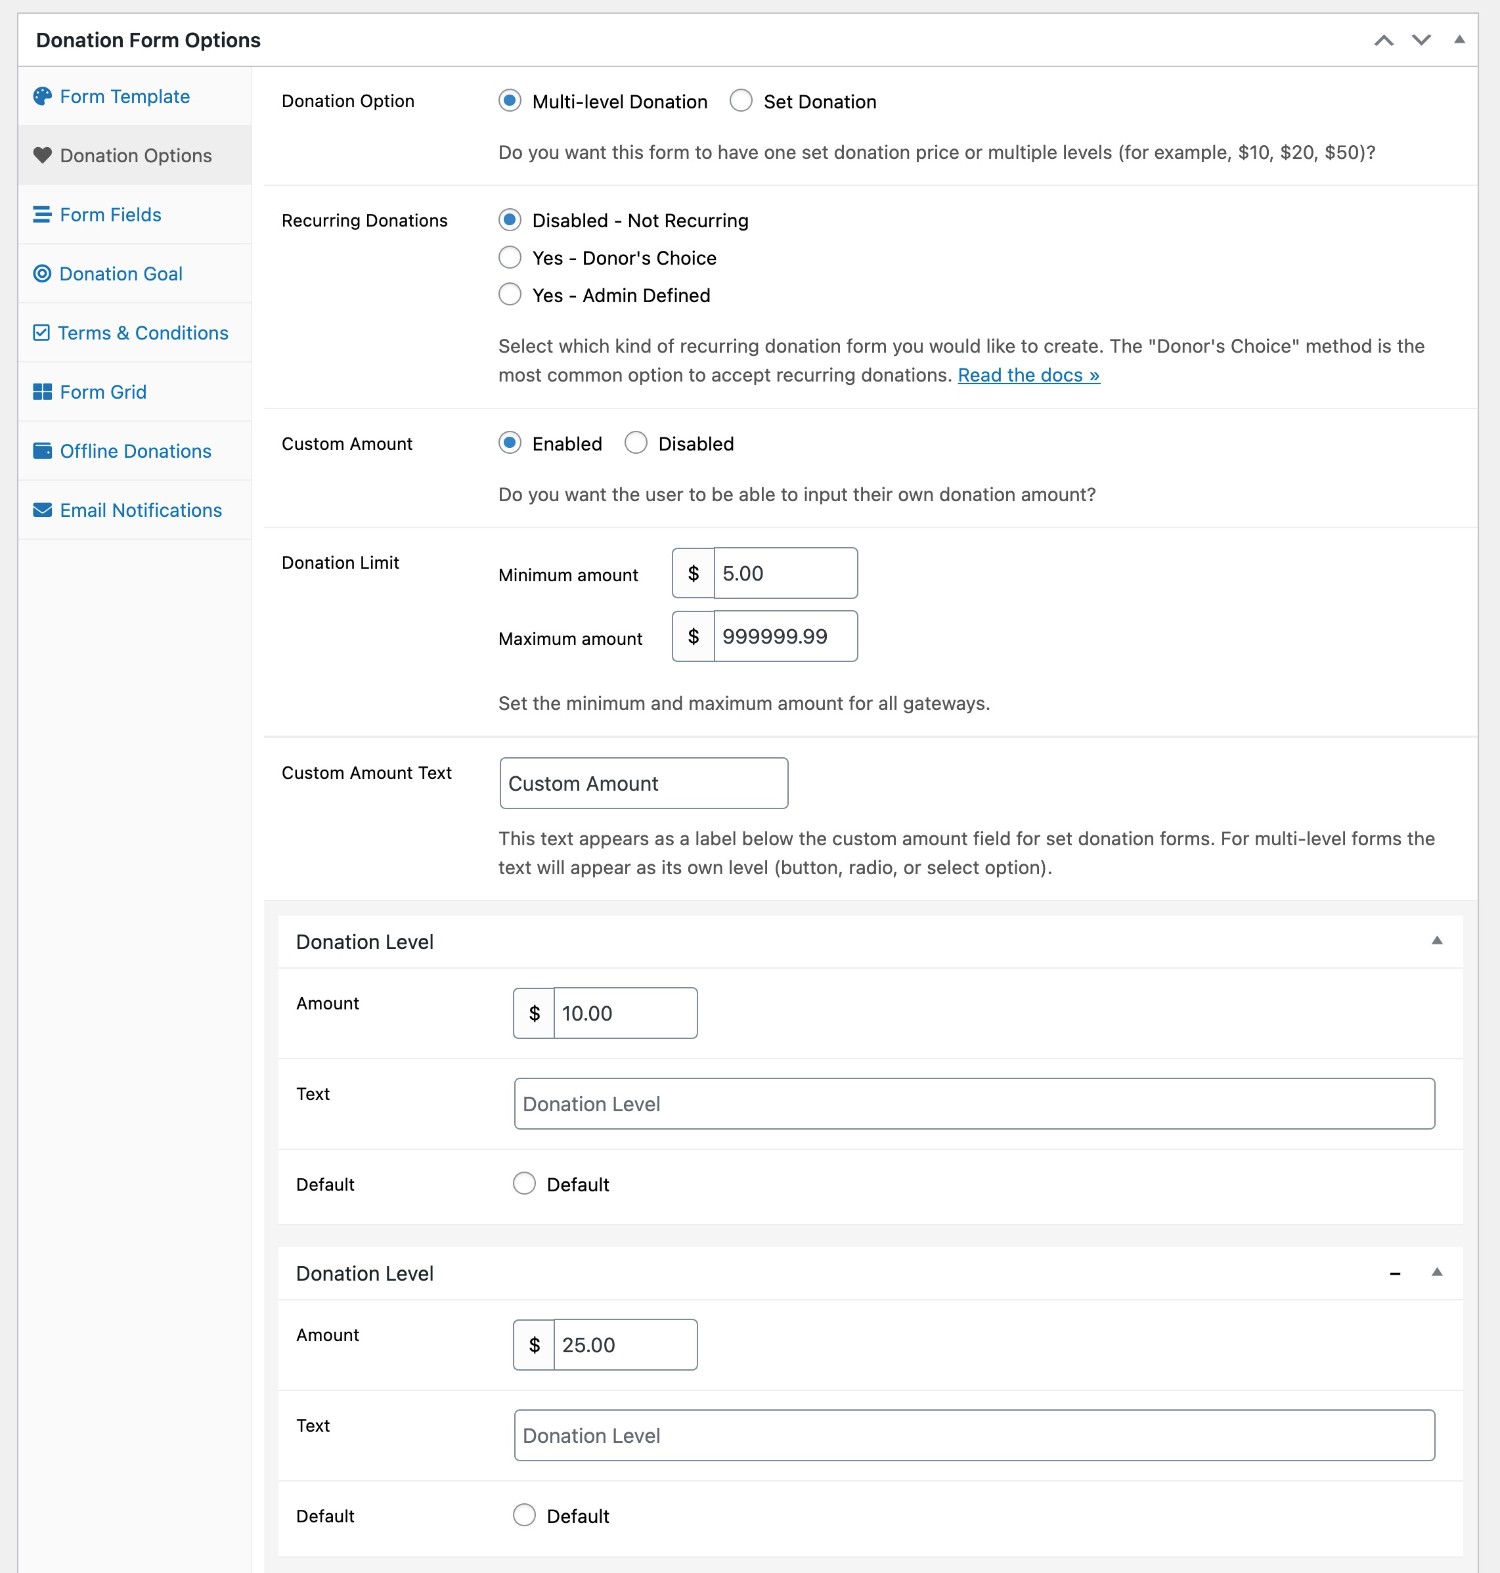Click the Custom Amount Text label
This screenshot has height=1573, width=1500.
367,772
